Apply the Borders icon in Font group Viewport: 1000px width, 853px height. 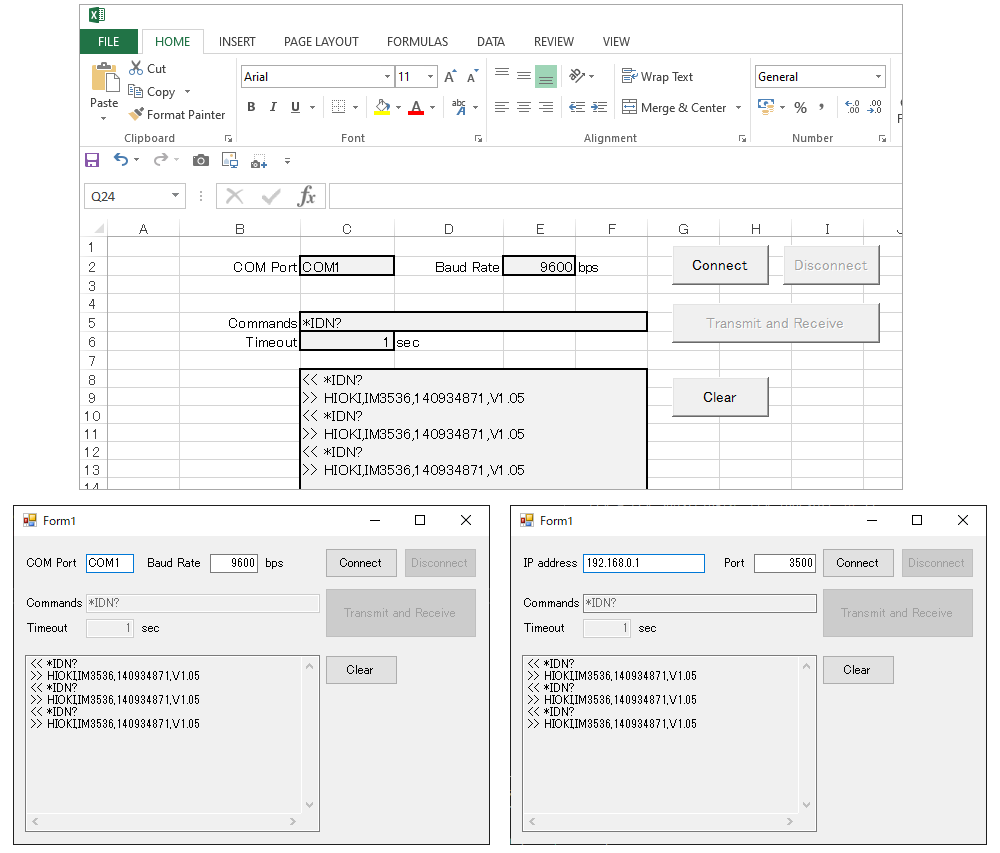tap(339, 107)
